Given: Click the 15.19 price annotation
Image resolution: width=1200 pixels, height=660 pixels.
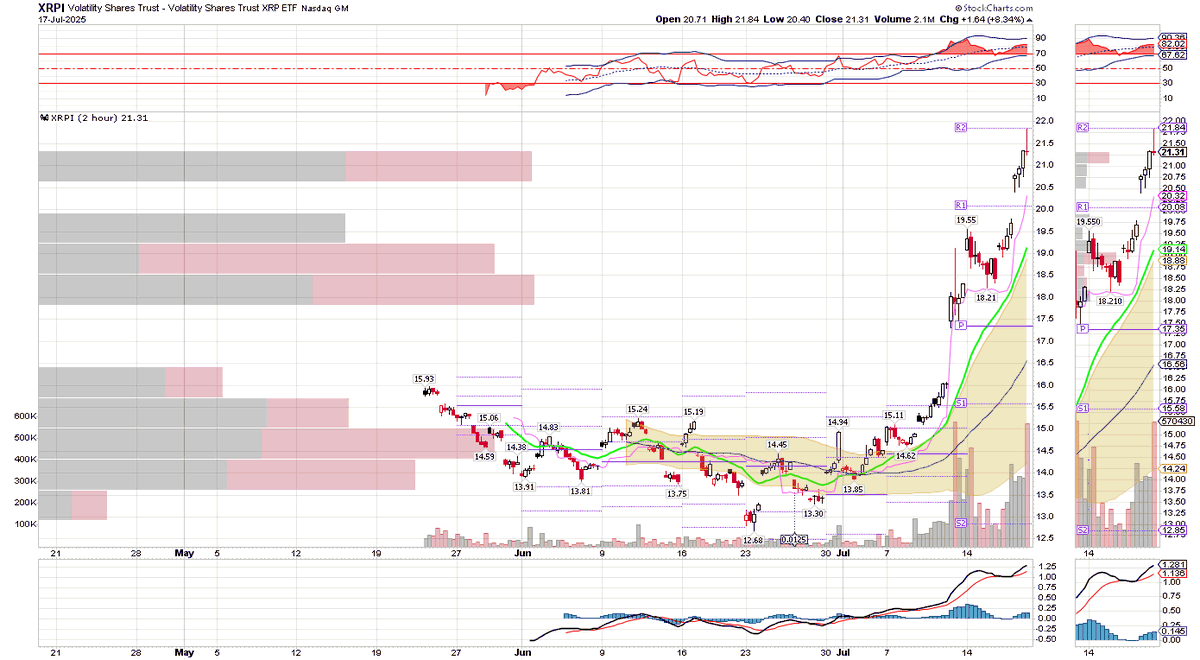Looking at the screenshot, I should [x=694, y=411].
